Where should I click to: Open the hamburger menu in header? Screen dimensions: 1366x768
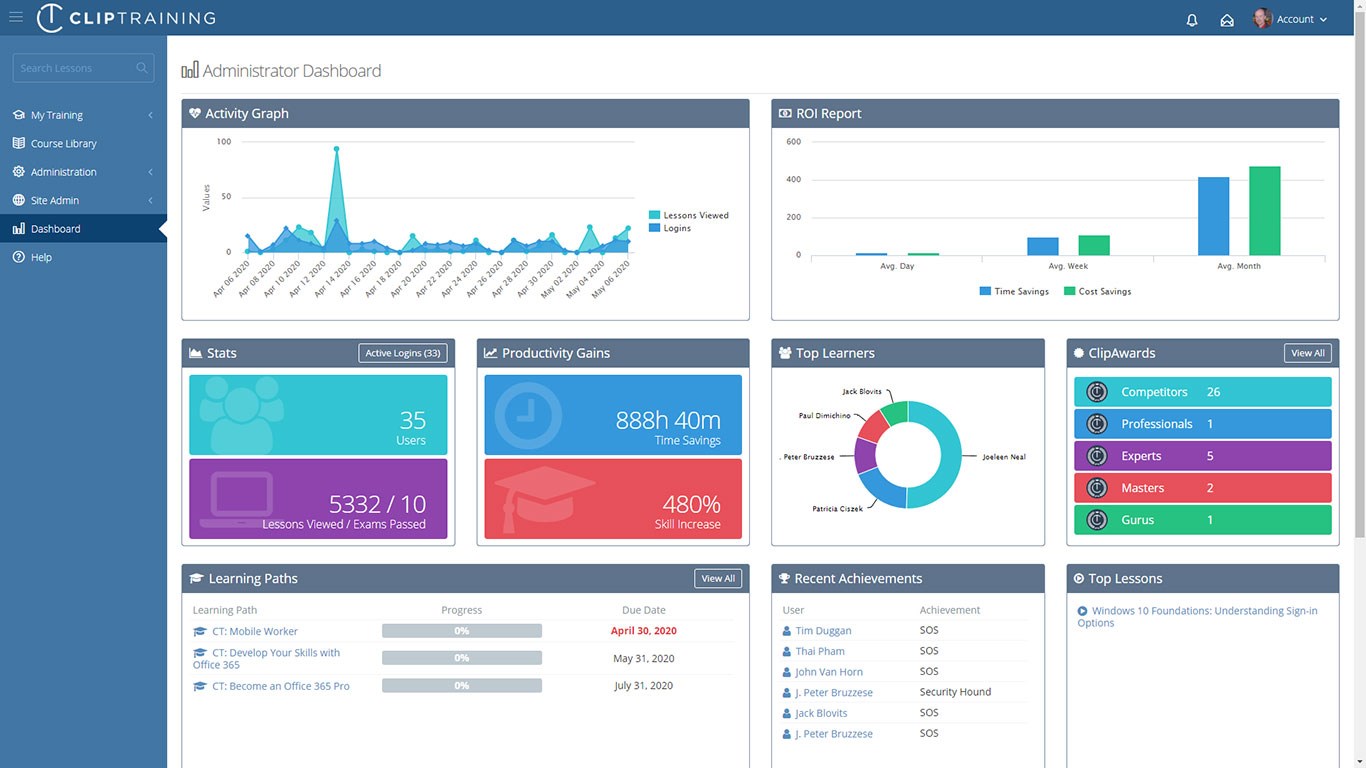16,17
